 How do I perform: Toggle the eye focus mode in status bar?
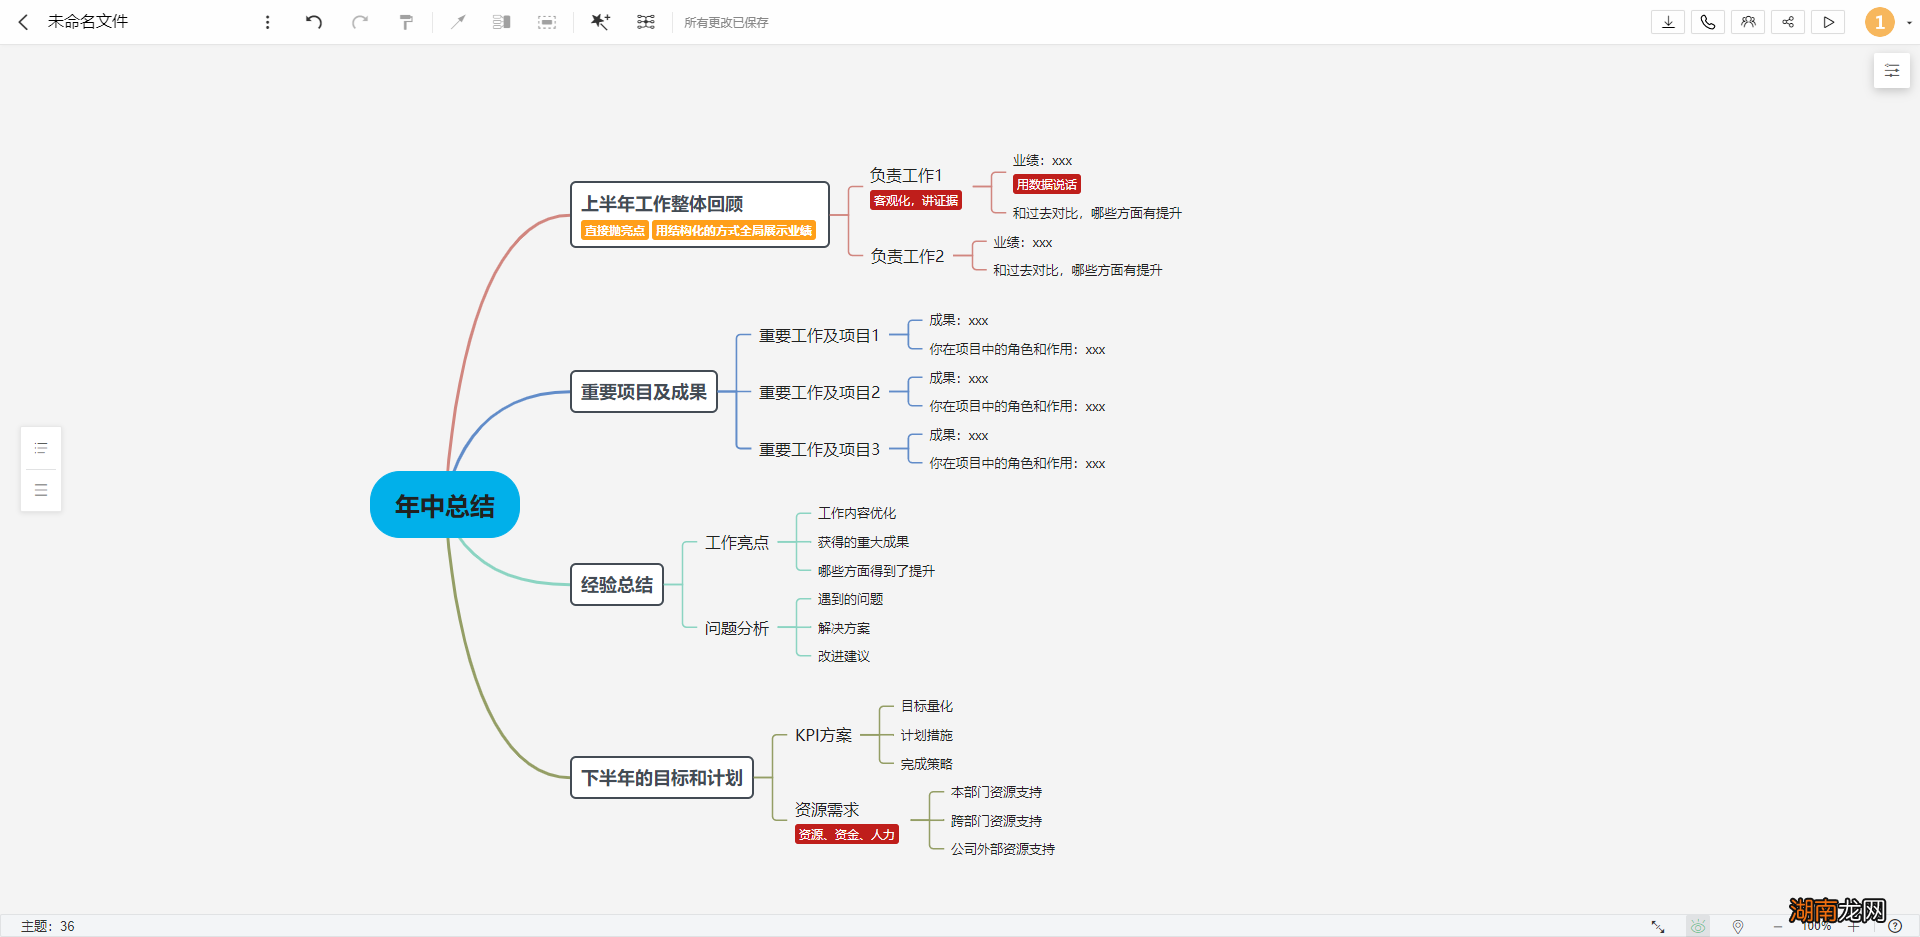[x=1697, y=926]
